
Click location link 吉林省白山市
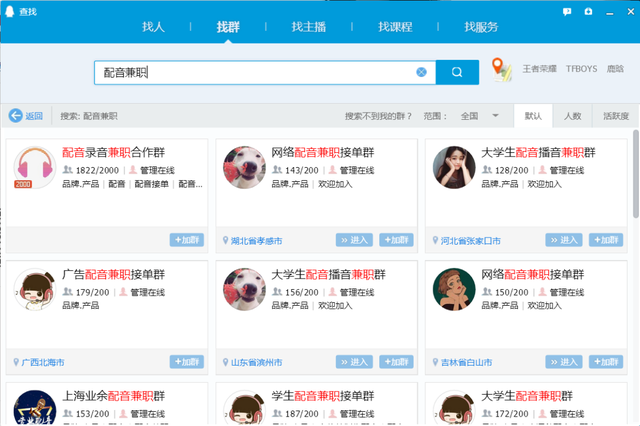(466, 362)
